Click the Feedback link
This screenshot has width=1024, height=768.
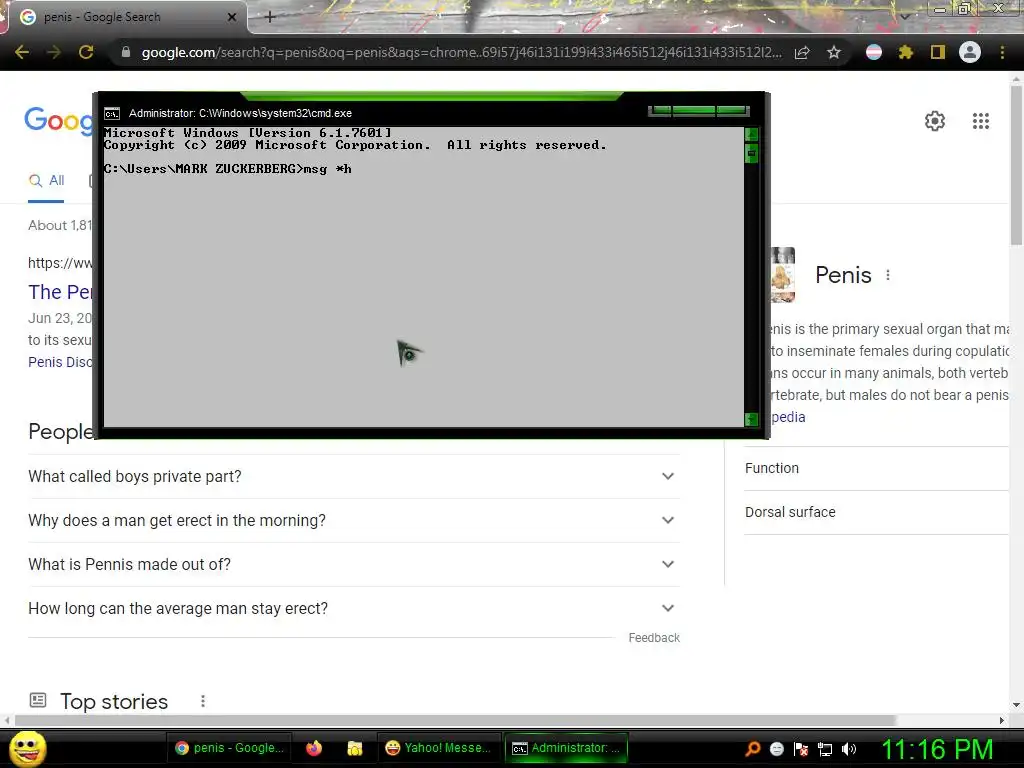click(654, 638)
